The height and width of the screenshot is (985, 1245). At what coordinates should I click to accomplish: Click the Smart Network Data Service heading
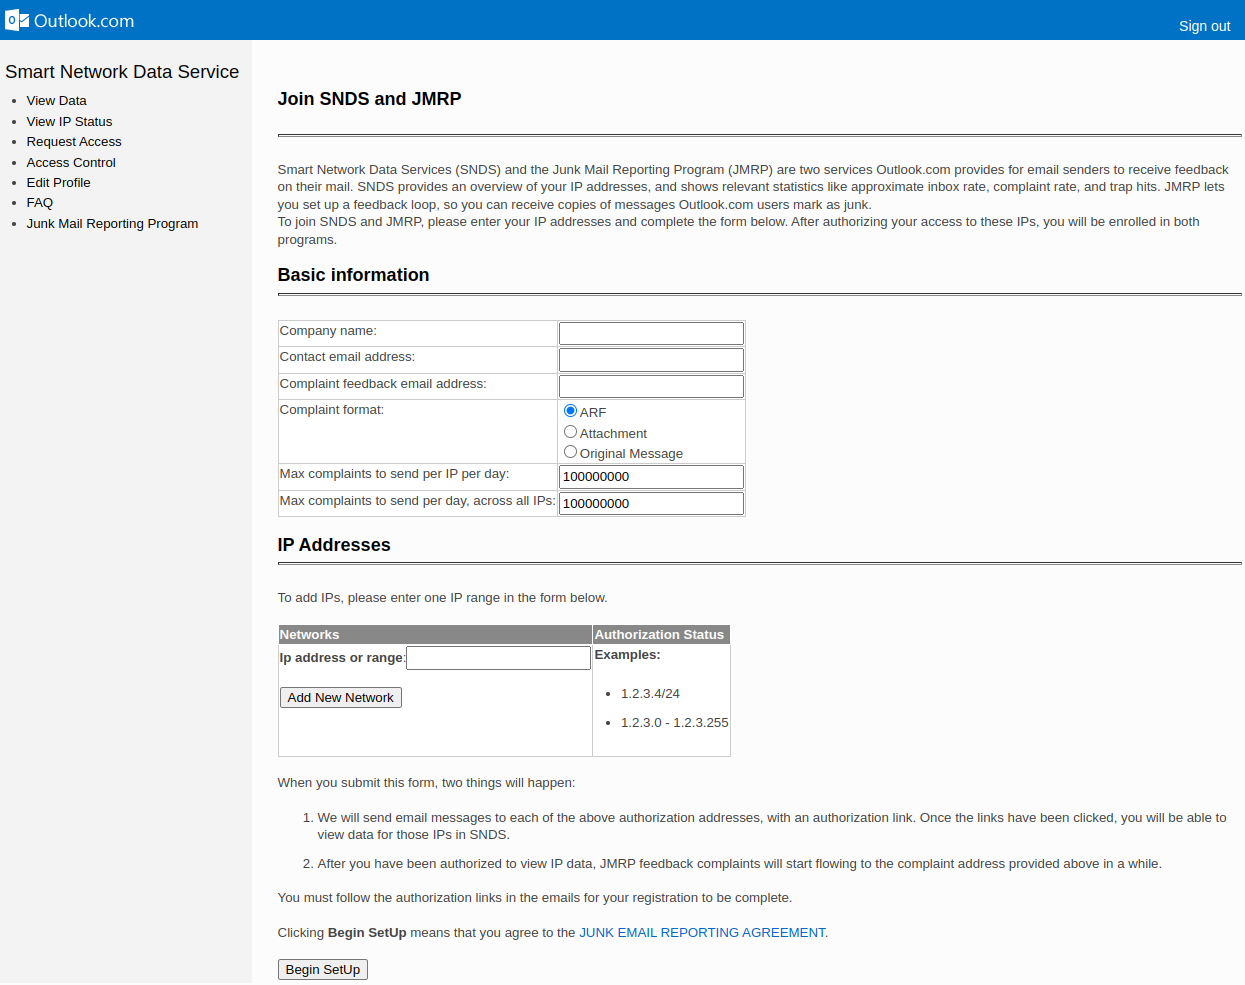pyautogui.click(x=122, y=72)
